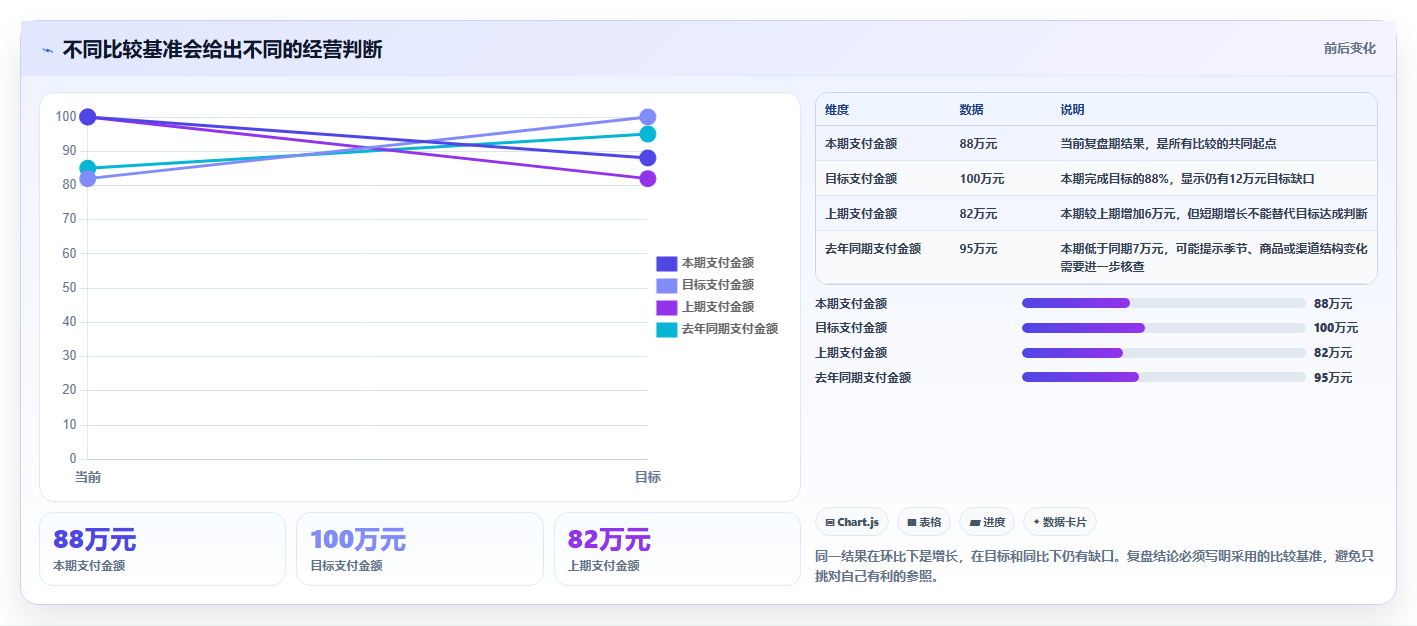Click the 数据 column header

pos(971,110)
